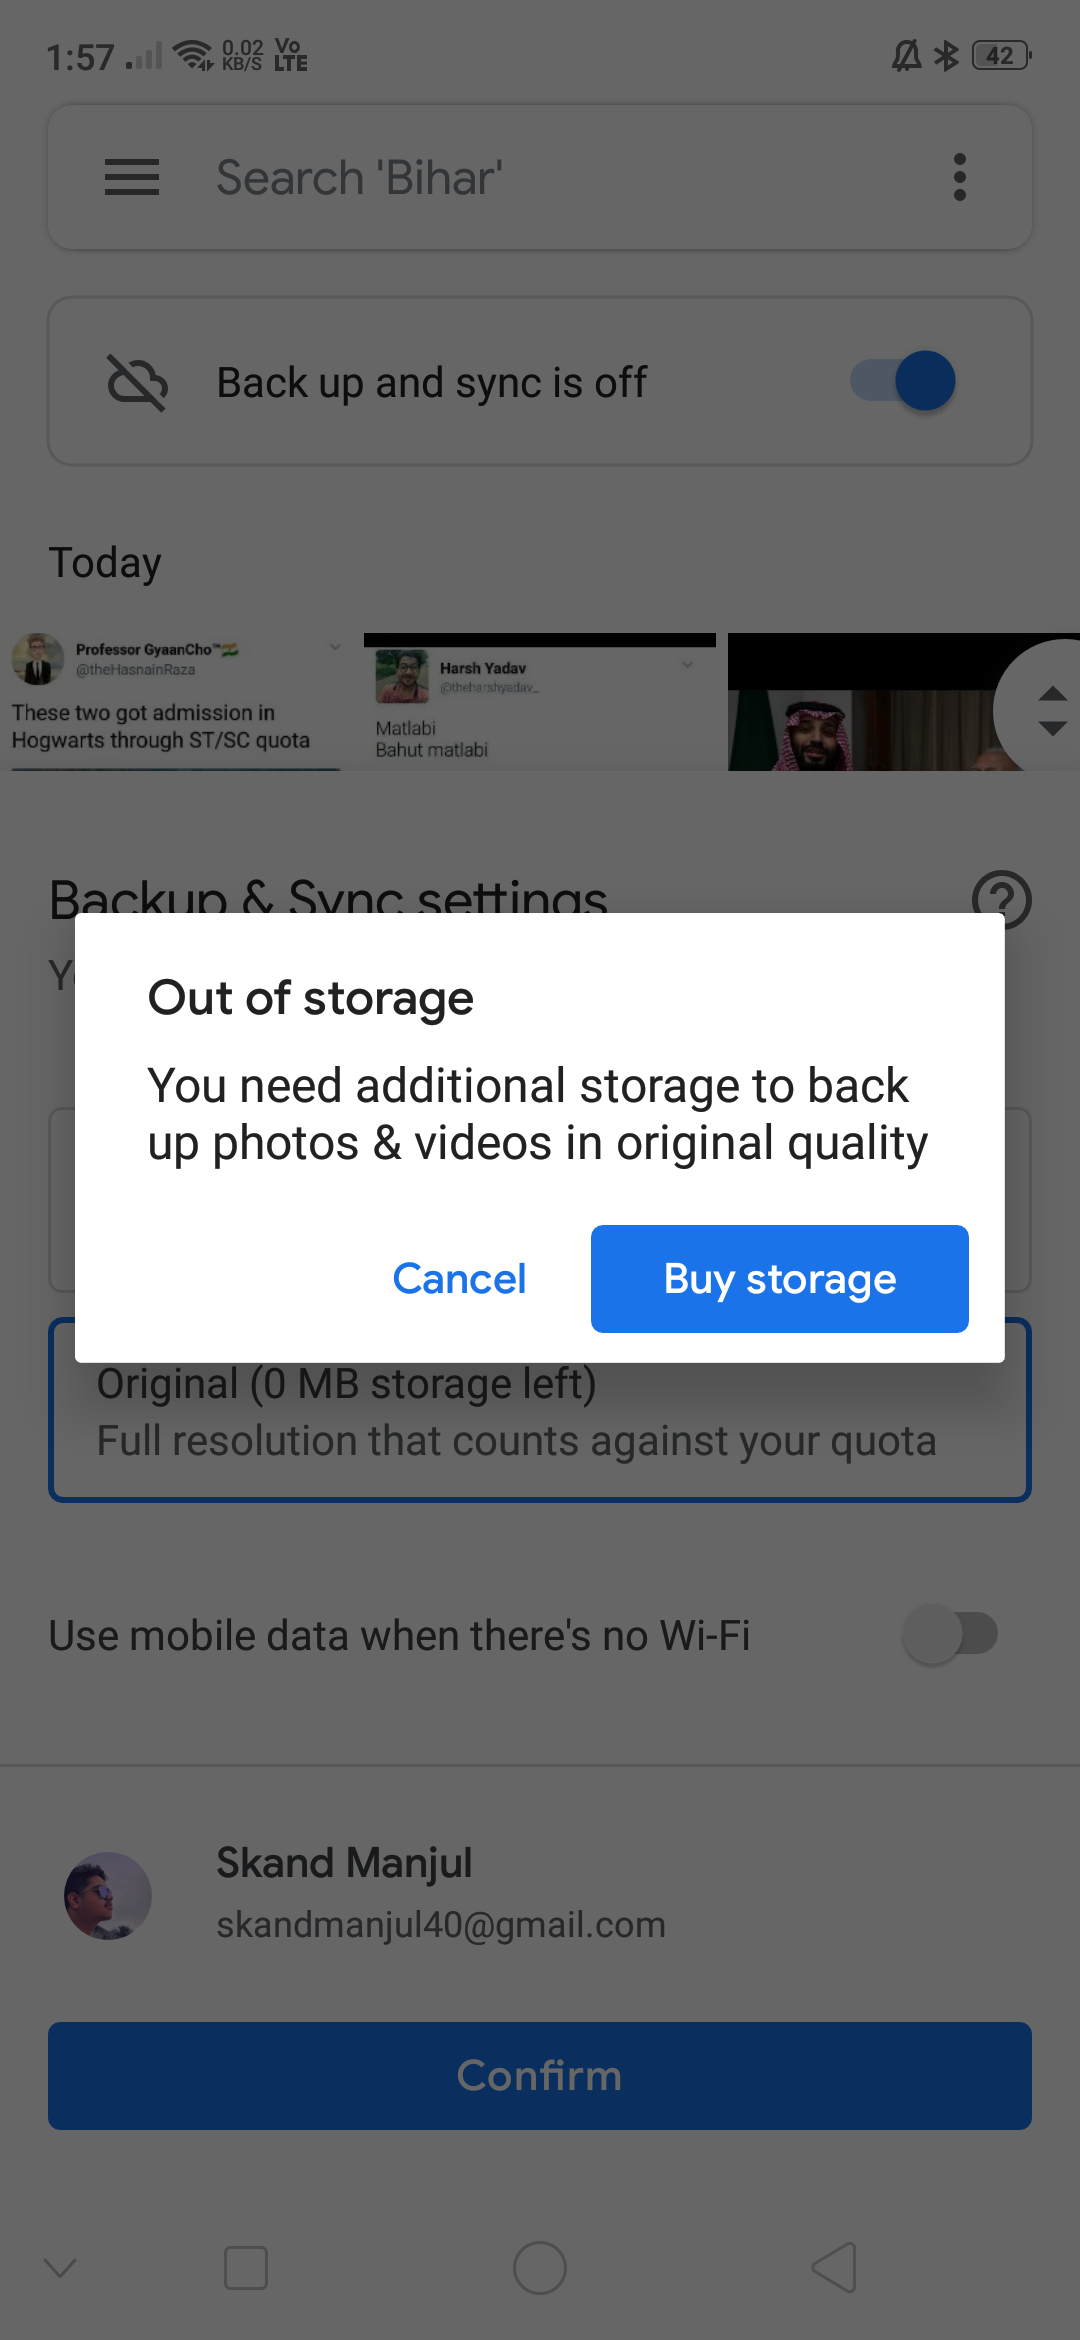Collapse keyboard with bottom-left chevron

(60, 2267)
